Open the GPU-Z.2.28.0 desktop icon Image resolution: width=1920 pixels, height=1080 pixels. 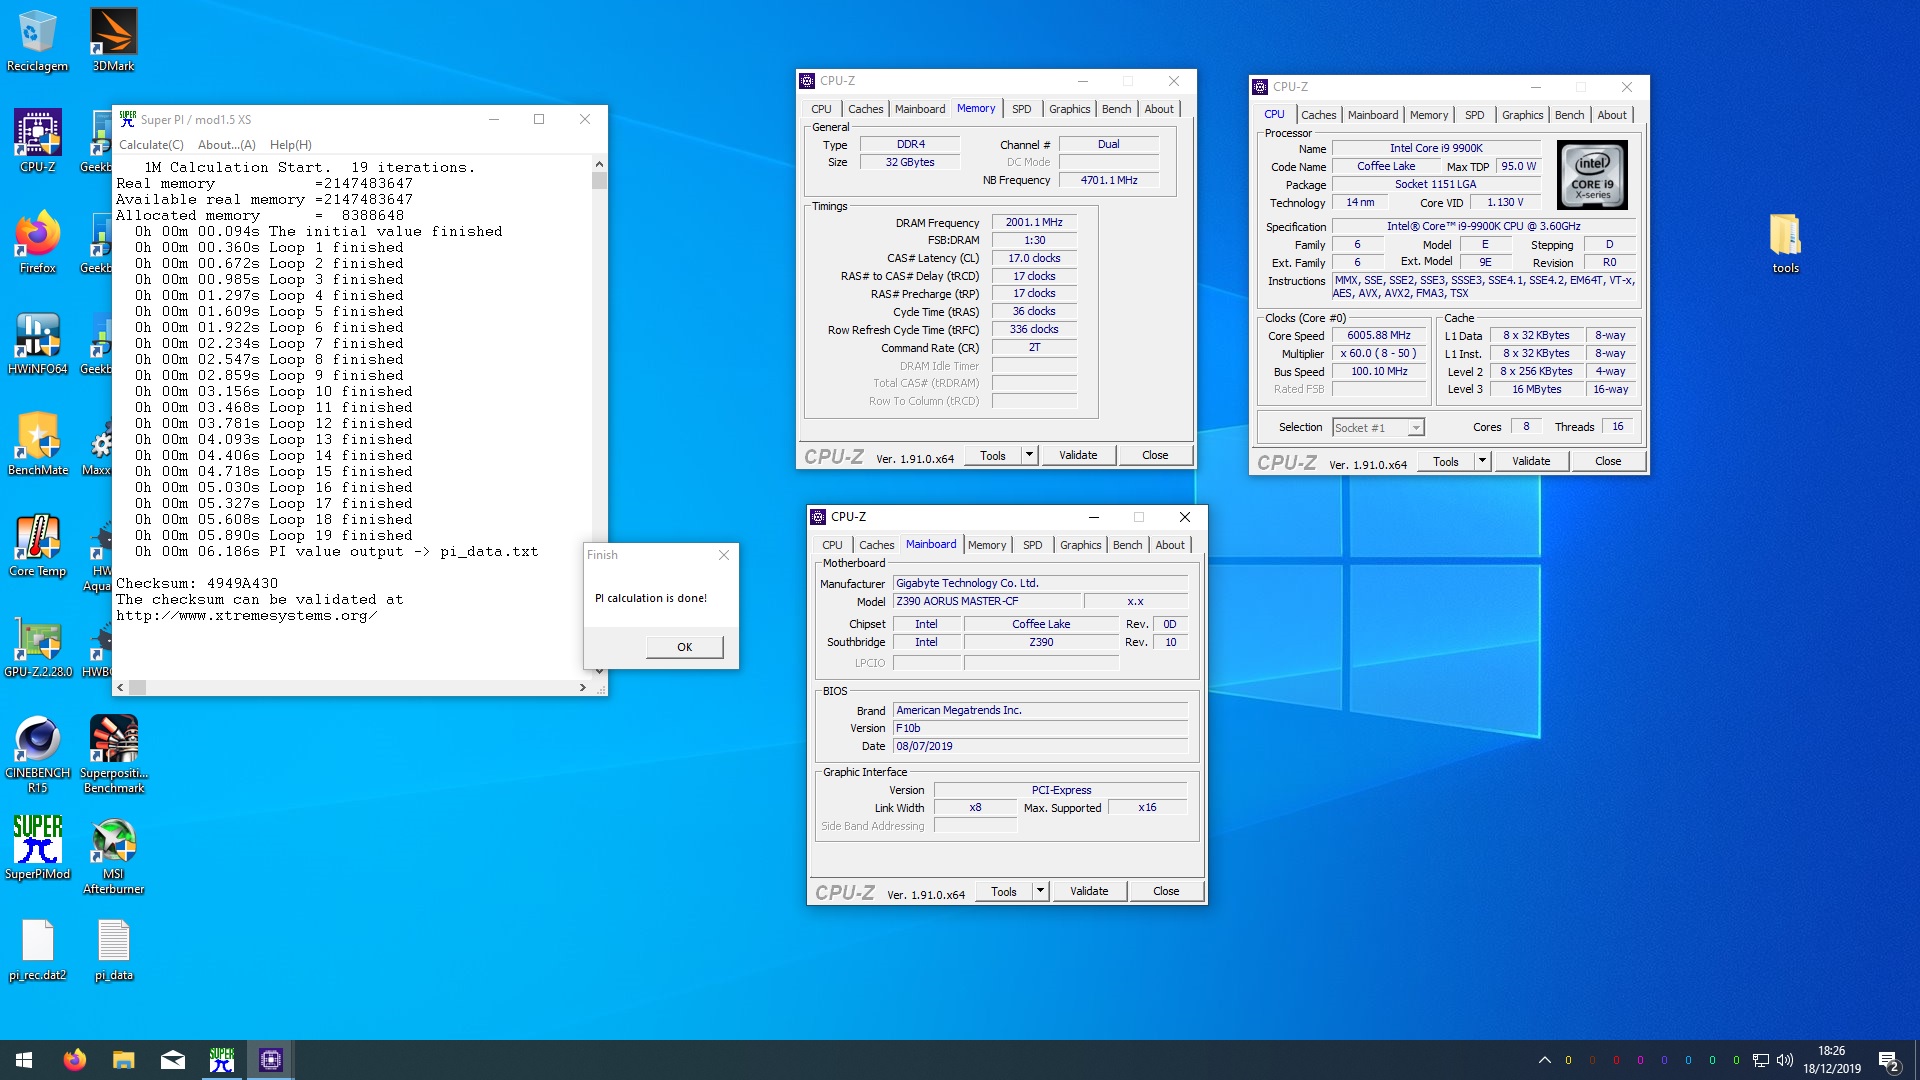pyautogui.click(x=37, y=646)
